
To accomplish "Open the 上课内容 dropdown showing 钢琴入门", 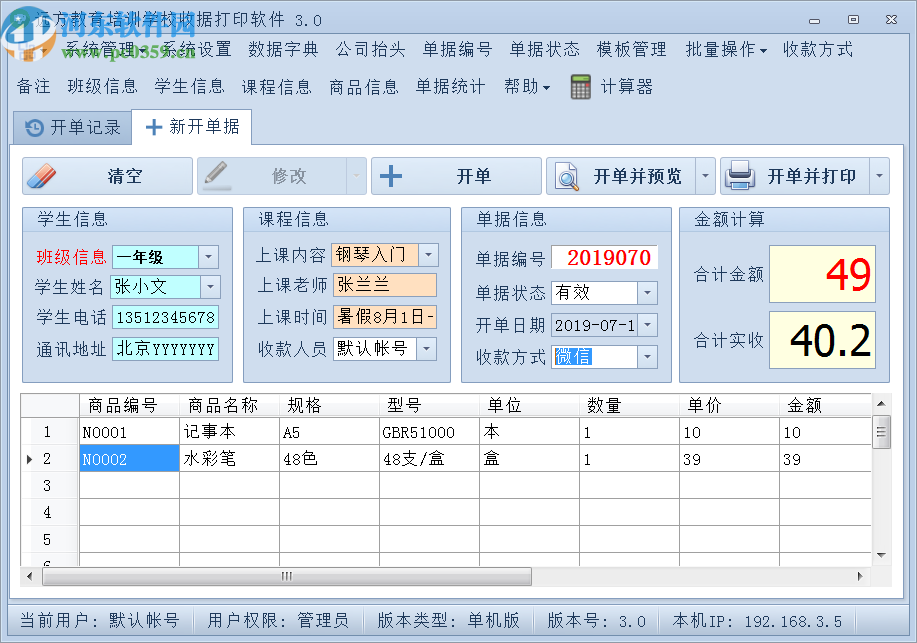I will coord(427,255).
